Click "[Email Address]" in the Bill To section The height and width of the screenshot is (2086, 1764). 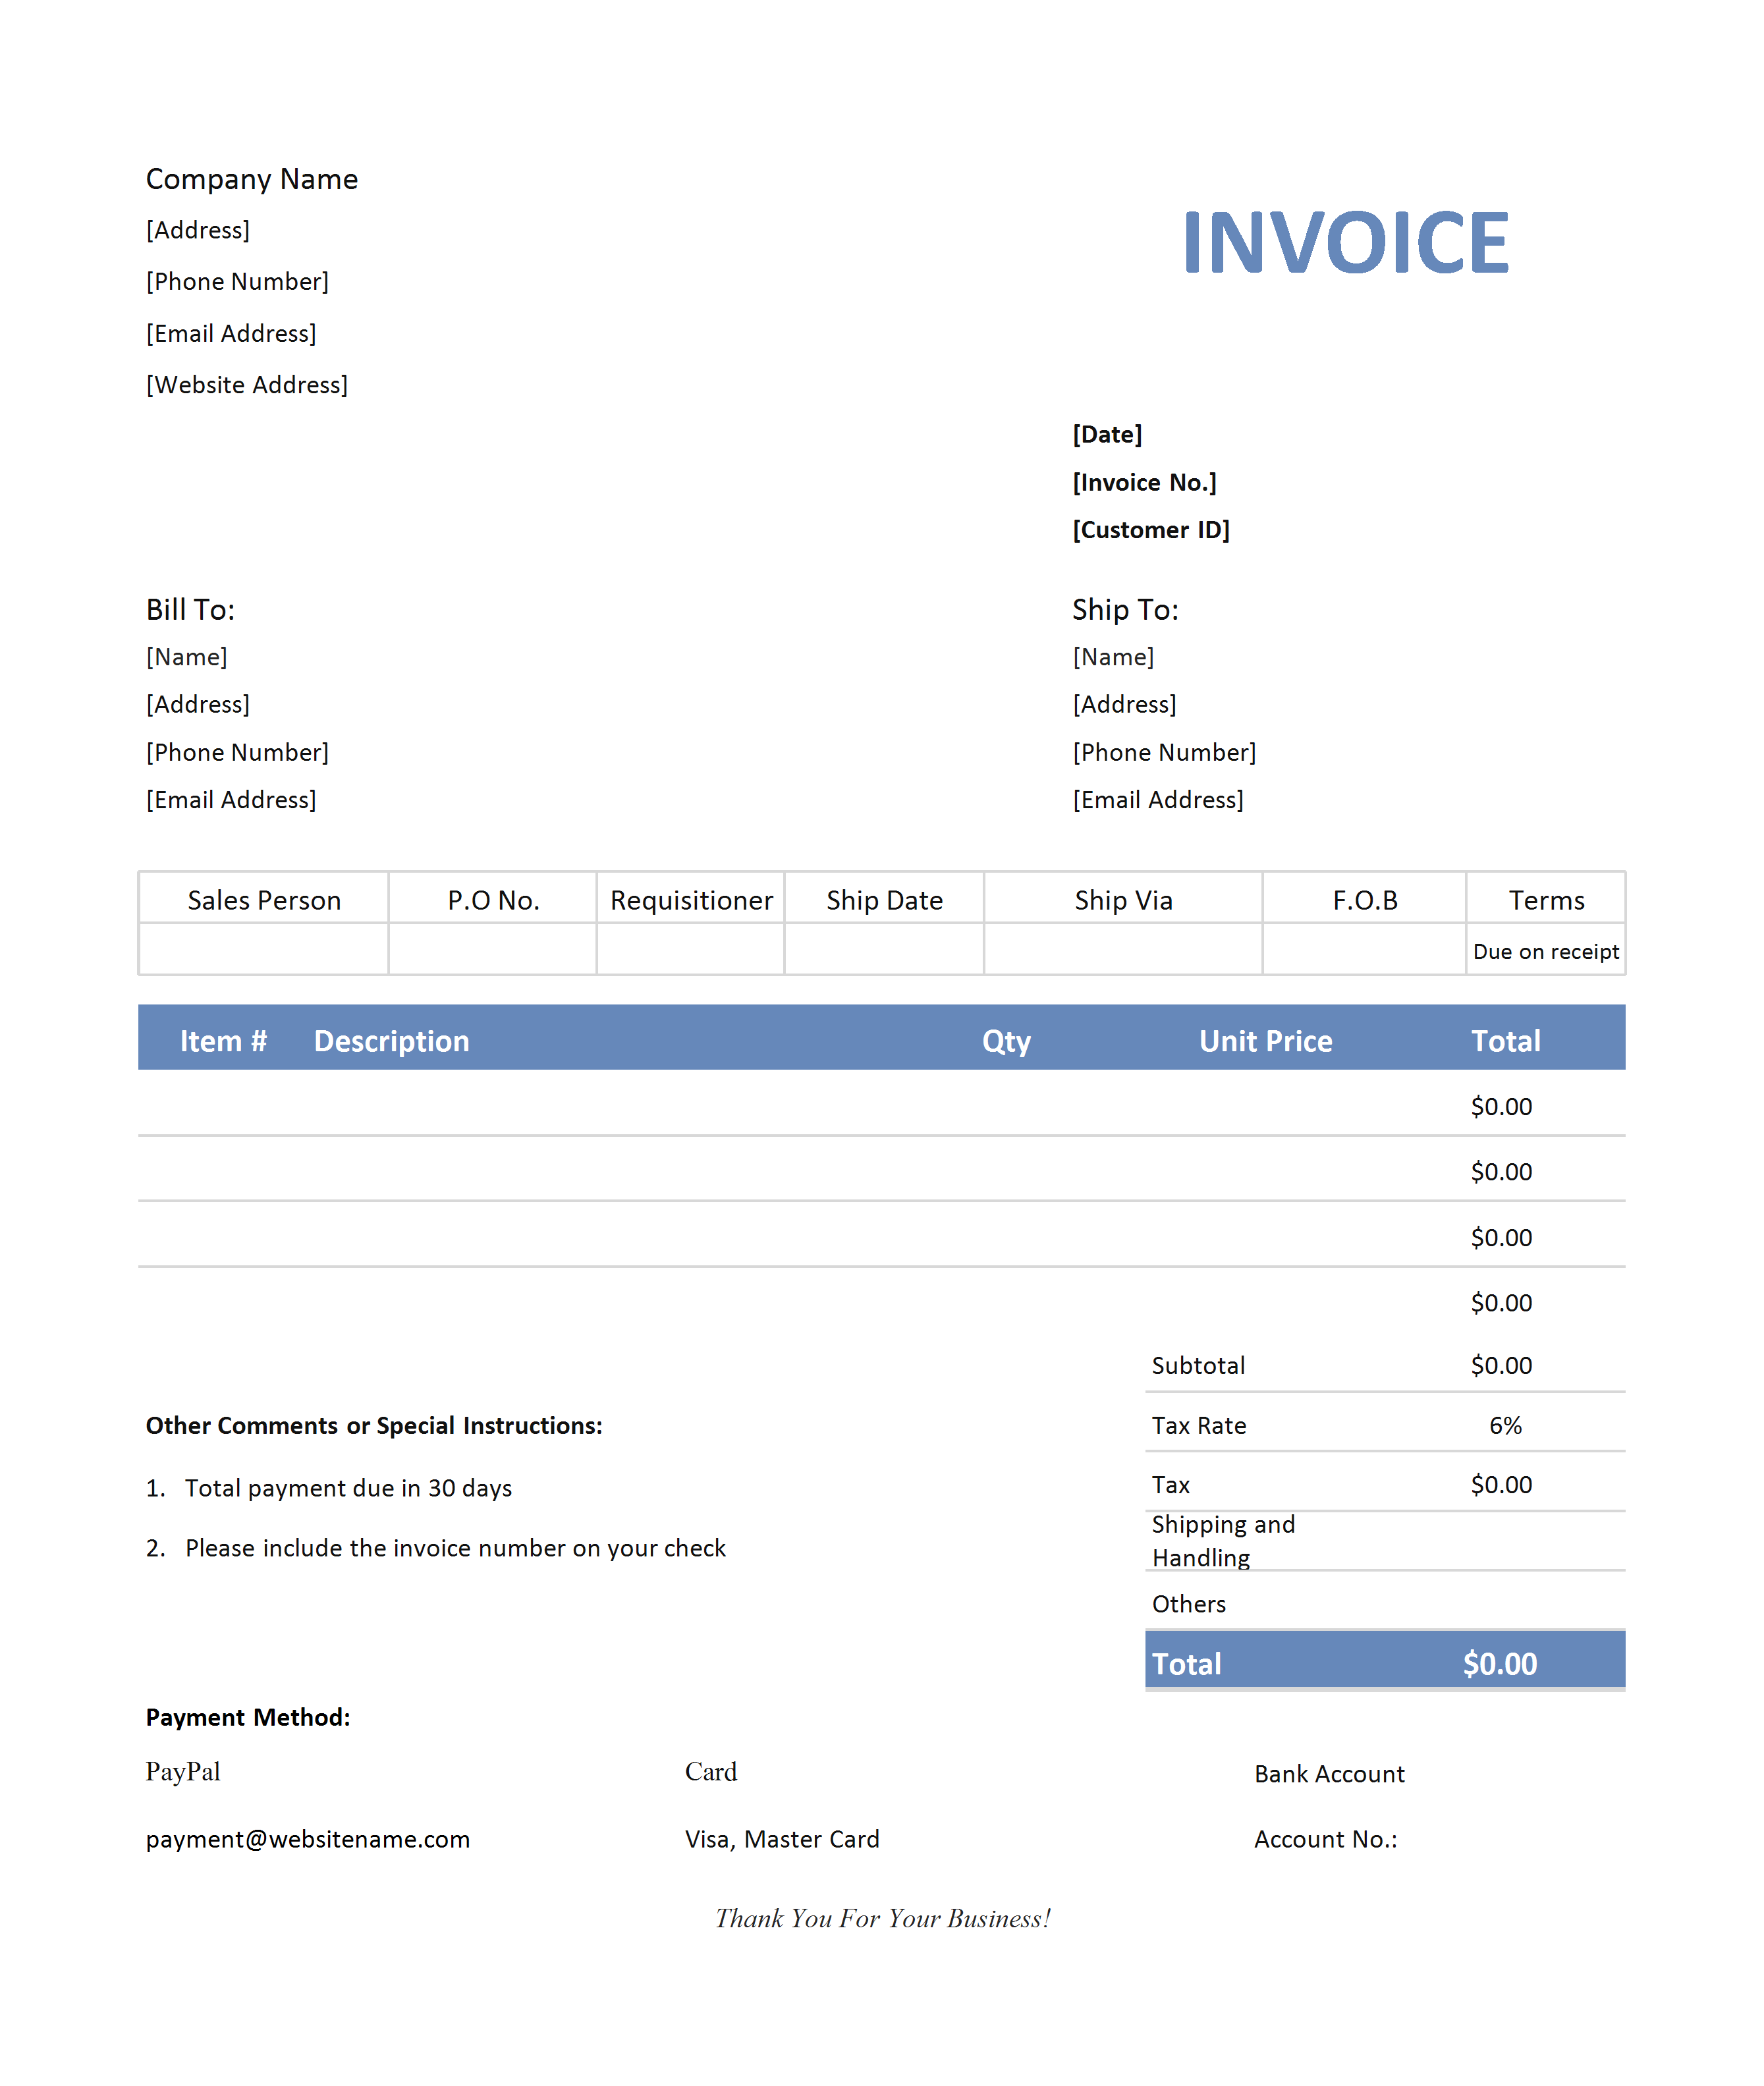(231, 800)
